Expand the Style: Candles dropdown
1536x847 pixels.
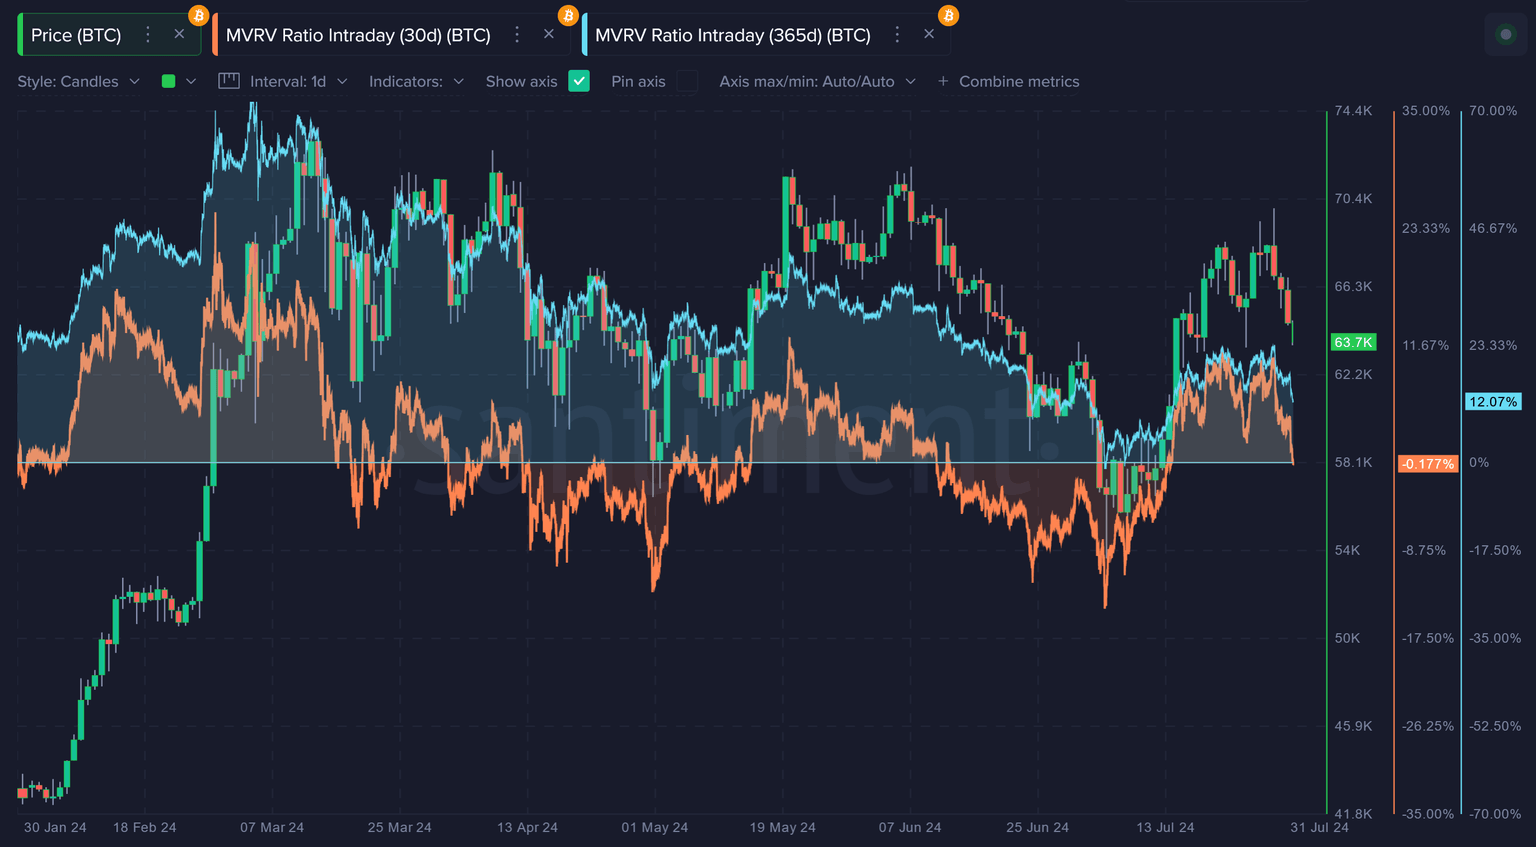[x=78, y=81]
